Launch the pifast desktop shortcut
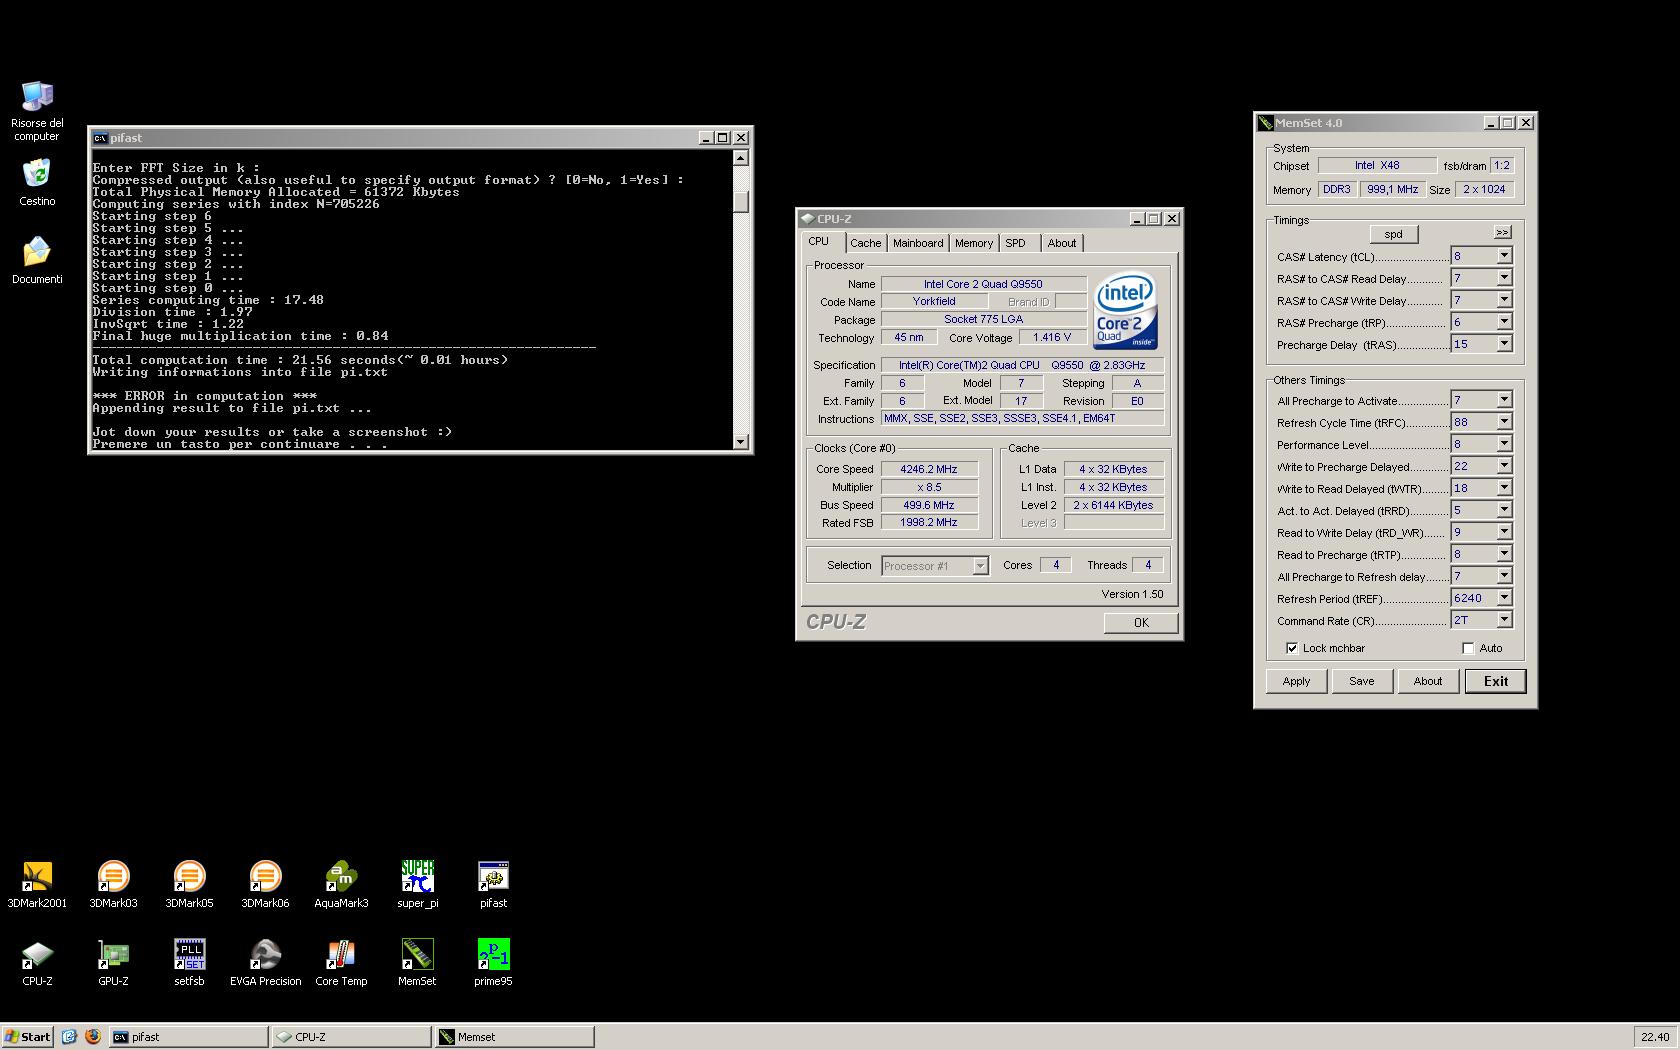The width and height of the screenshot is (1680, 1050). click(493, 885)
